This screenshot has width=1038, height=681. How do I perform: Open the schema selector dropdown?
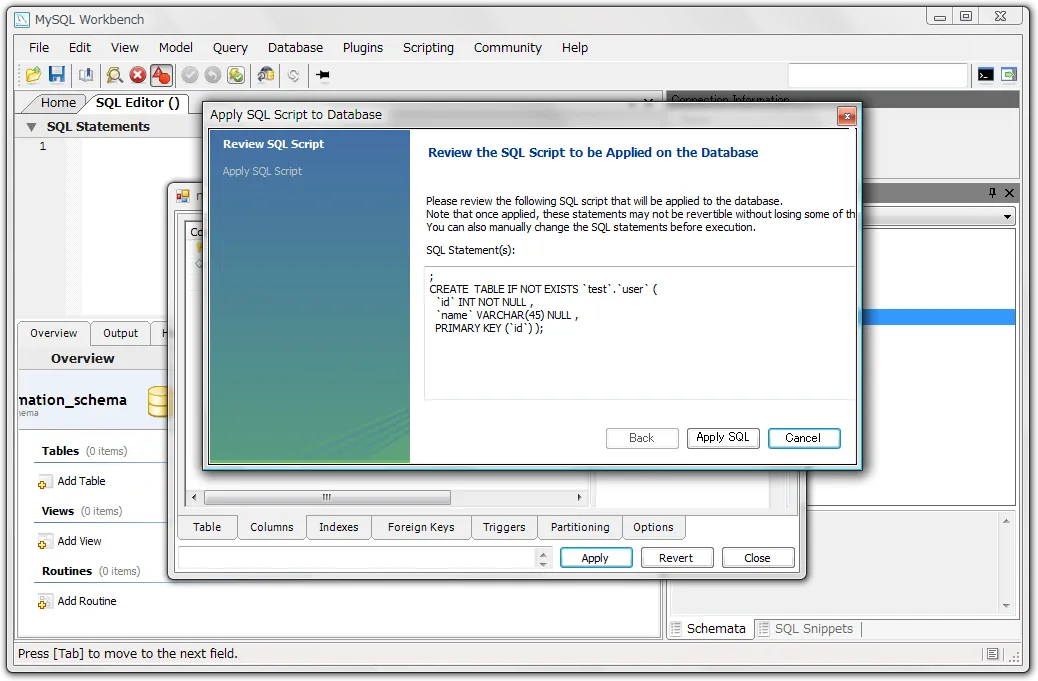pos(1006,217)
